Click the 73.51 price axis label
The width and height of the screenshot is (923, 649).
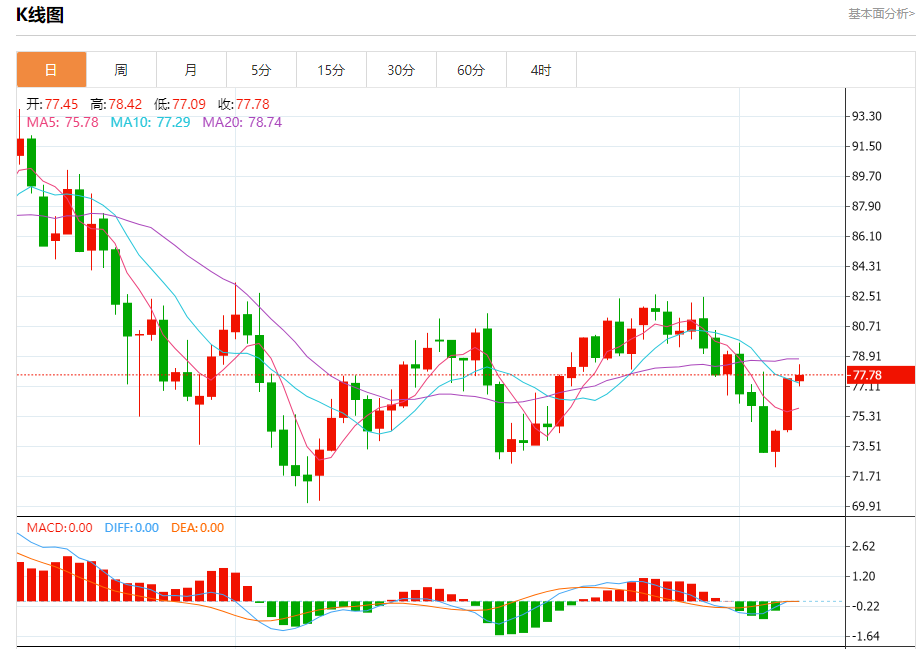(x=866, y=446)
